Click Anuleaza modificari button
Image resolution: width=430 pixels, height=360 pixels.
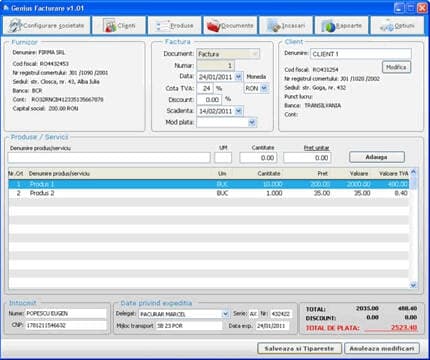tap(382, 348)
